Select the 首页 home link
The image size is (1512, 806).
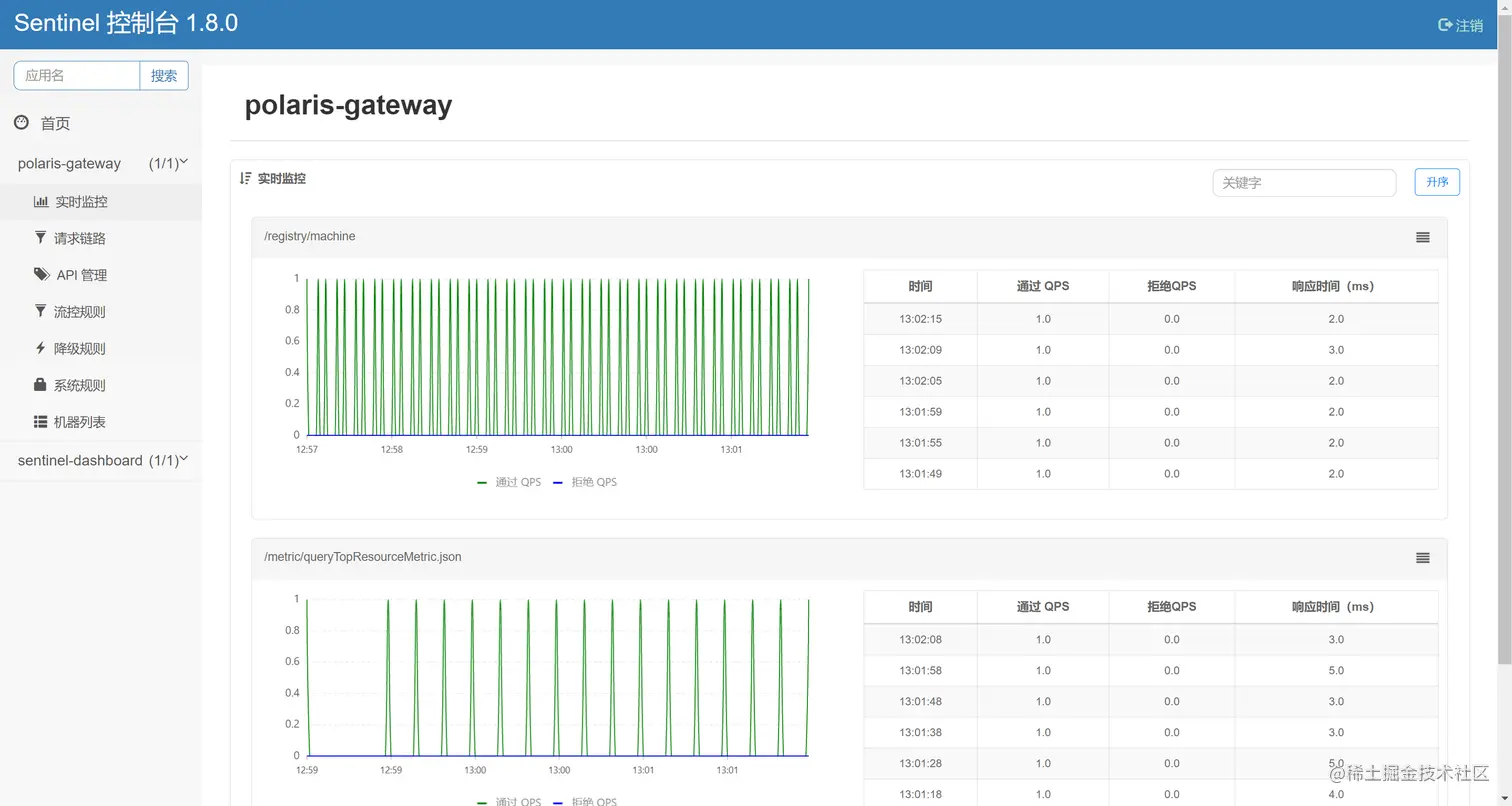coord(55,123)
